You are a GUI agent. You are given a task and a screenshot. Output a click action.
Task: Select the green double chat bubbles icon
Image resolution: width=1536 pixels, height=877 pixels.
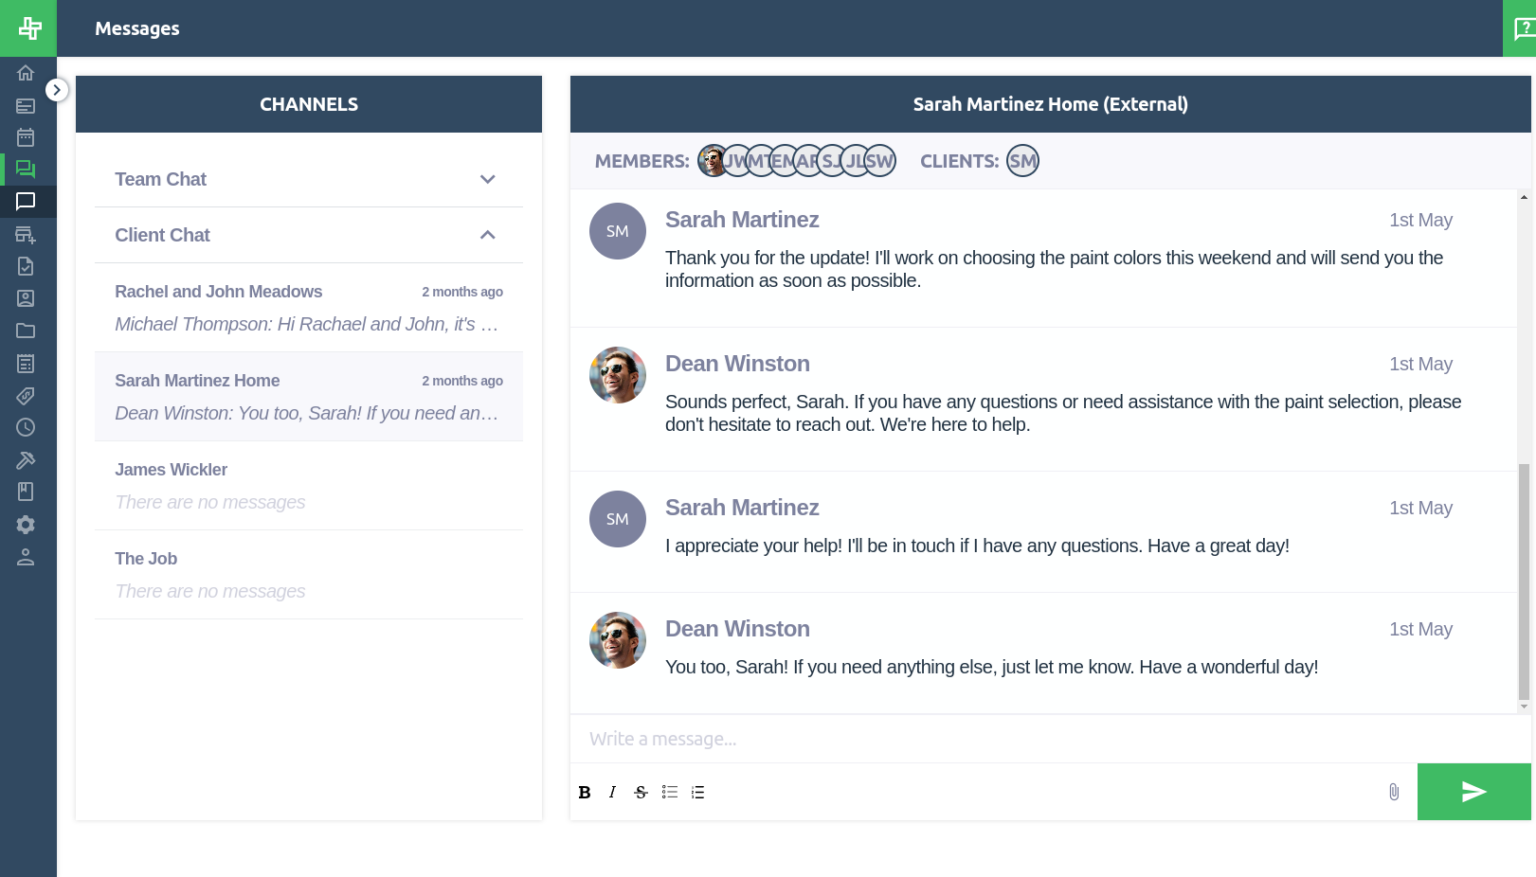pyautogui.click(x=26, y=169)
